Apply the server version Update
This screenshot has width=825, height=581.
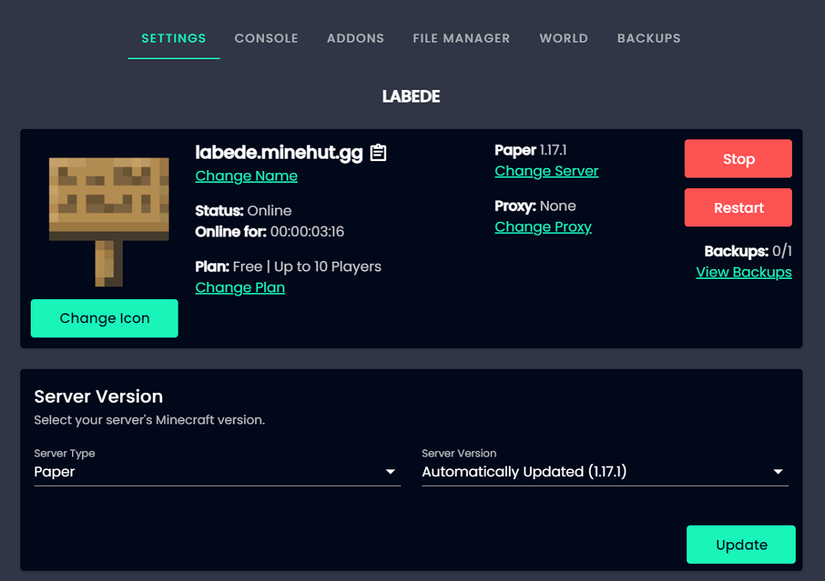click(x=740, y=544)
